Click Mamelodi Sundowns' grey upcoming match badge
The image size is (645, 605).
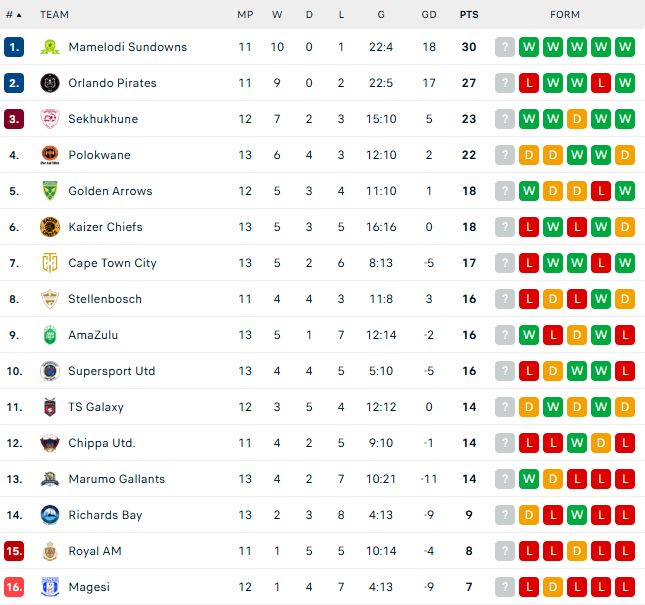coord(505,47)
